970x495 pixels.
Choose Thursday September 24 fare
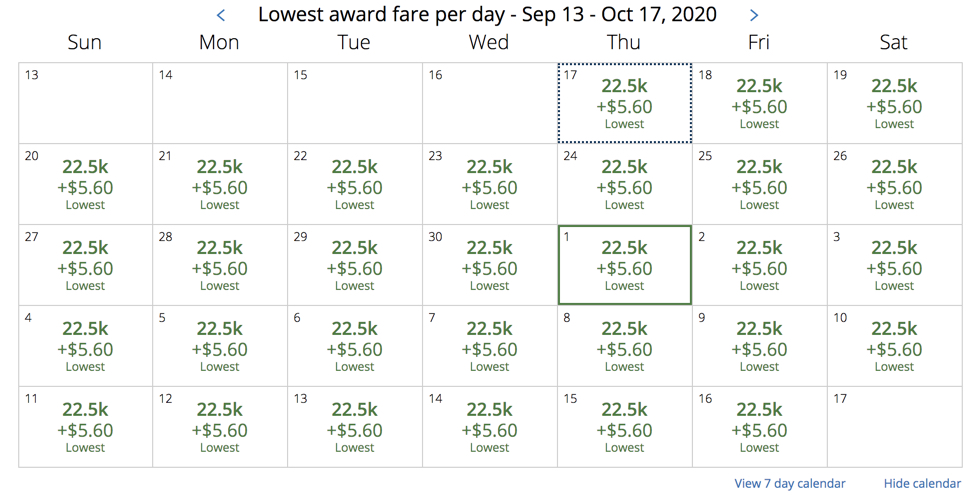click(624, 185)
